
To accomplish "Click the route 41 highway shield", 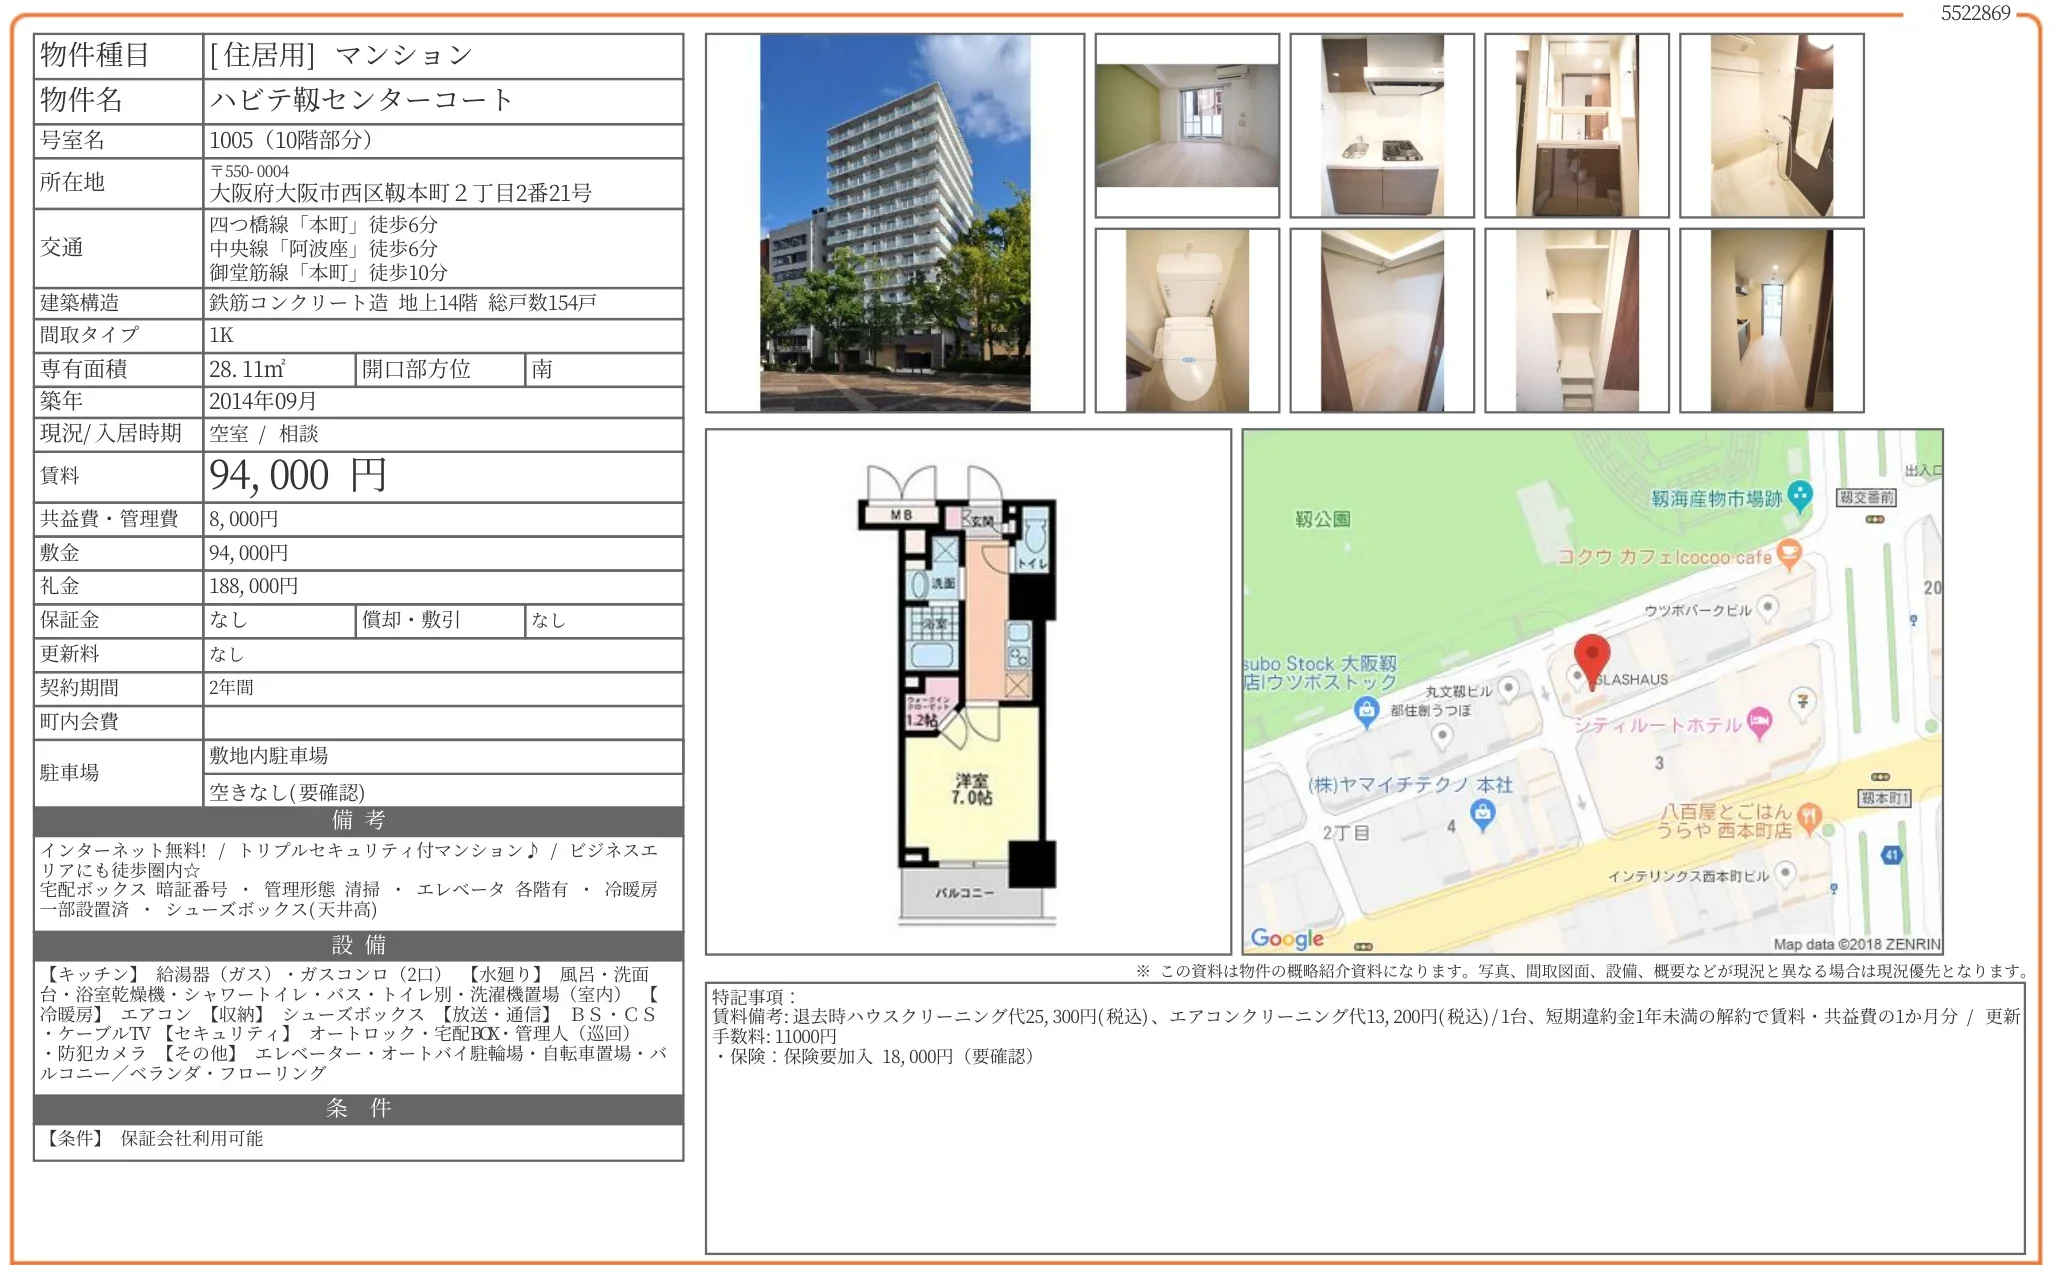I will 1891,855.
